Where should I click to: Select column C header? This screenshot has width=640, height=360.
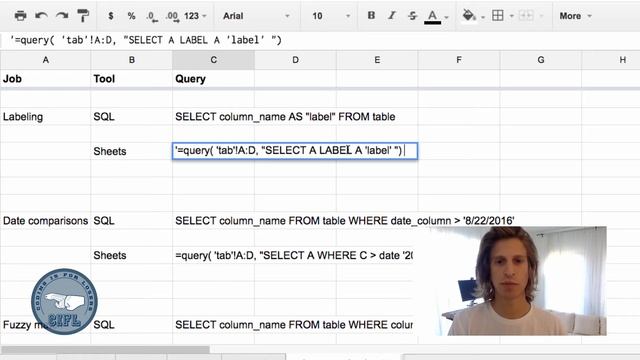pyautogui.click(x=213, y=60)
